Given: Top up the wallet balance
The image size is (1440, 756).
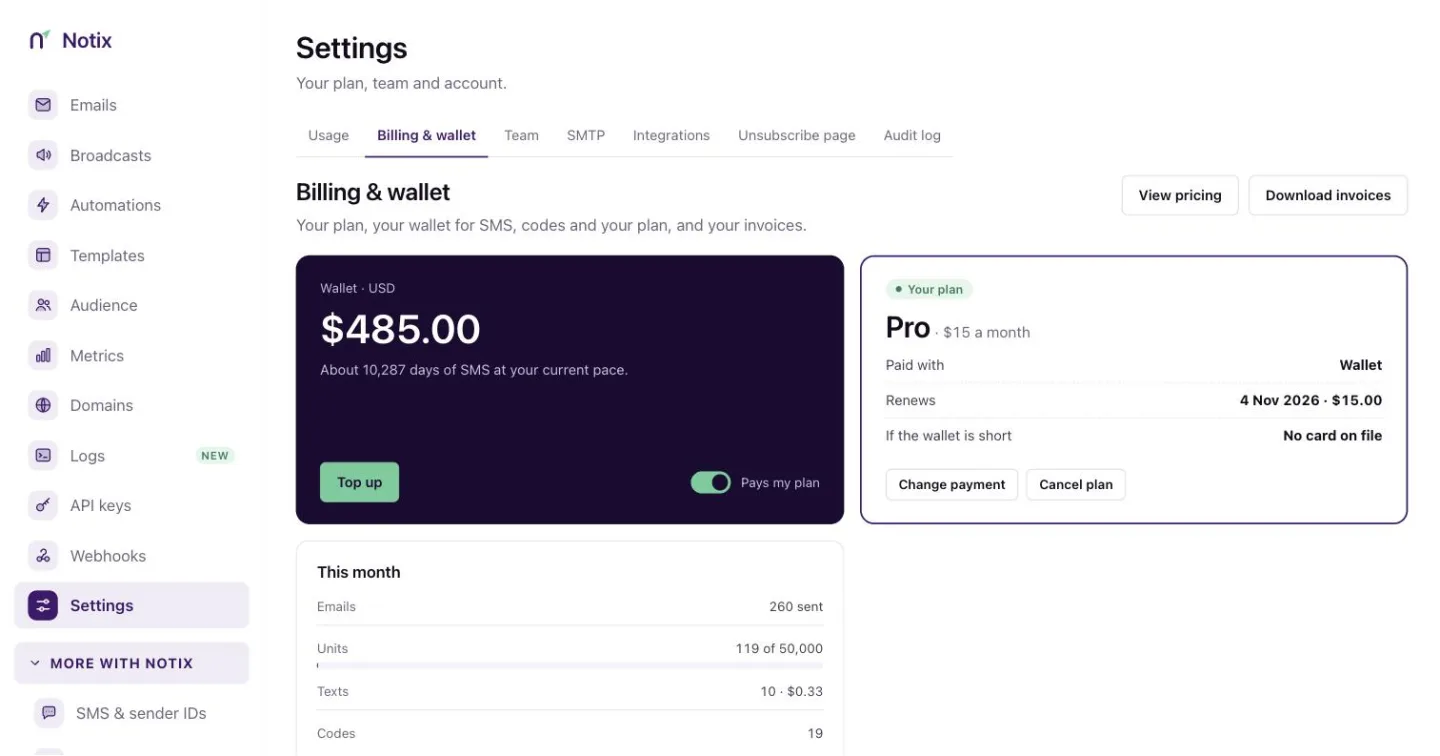Looking at the screenshot, I should click(359, 482).
